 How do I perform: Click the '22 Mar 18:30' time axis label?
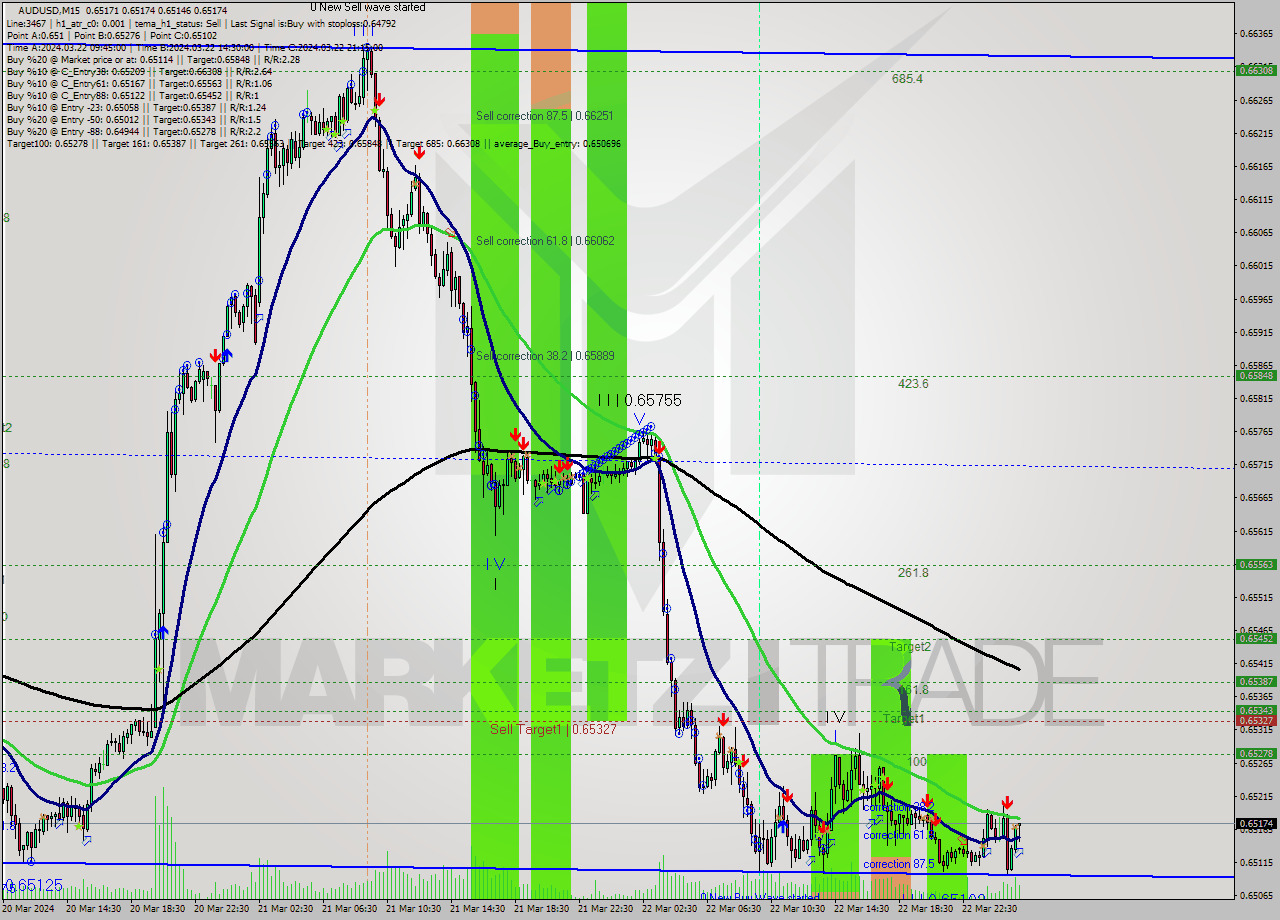(926, 909)
